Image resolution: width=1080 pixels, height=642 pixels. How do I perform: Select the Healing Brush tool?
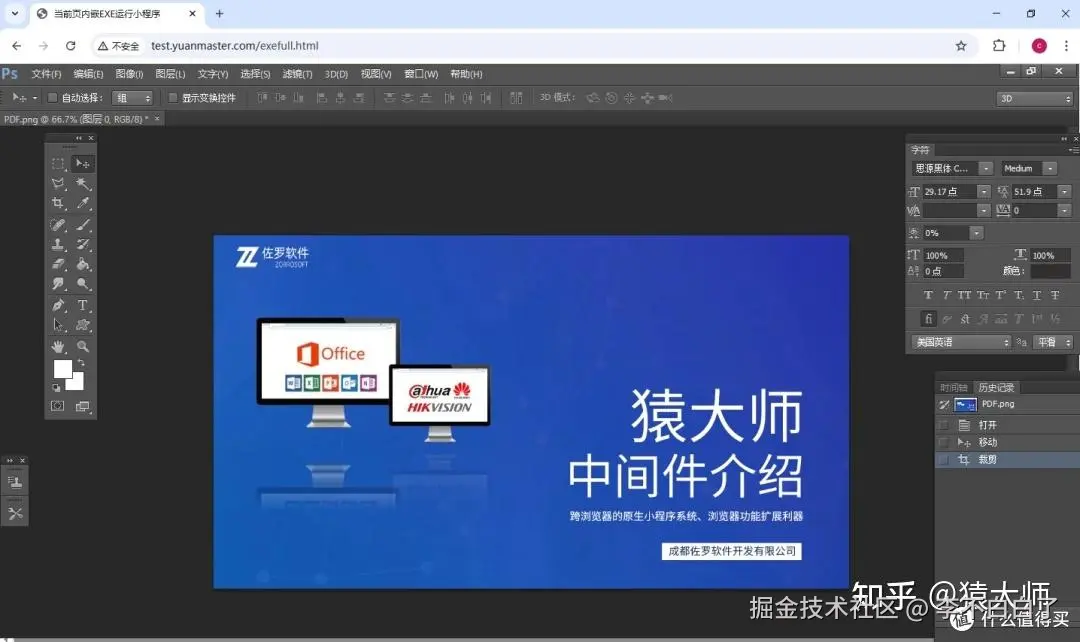pyautogui.click(x=58, y=225)
